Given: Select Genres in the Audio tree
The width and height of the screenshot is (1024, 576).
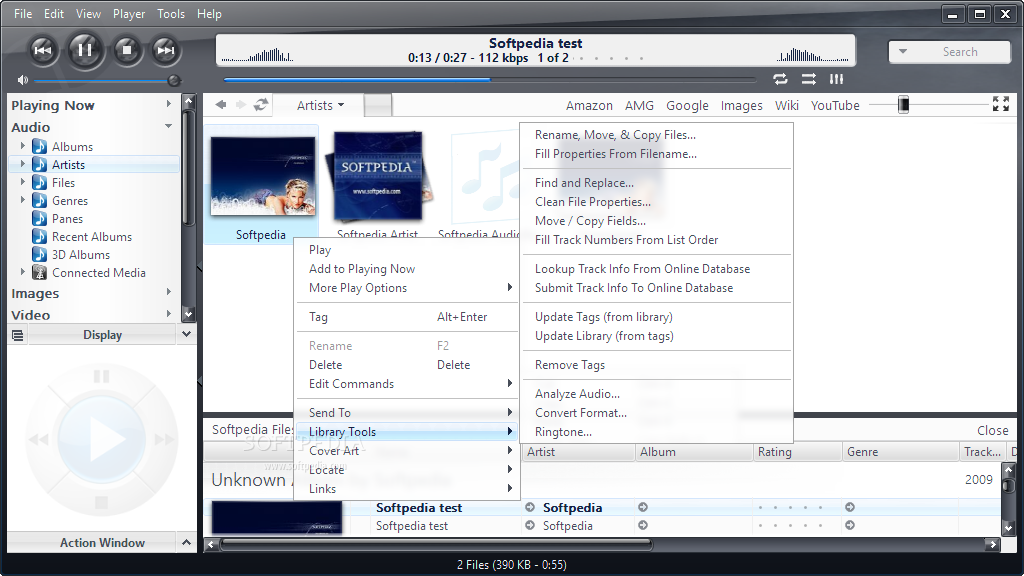Looking at the screenshot, I should coord(70,200).
